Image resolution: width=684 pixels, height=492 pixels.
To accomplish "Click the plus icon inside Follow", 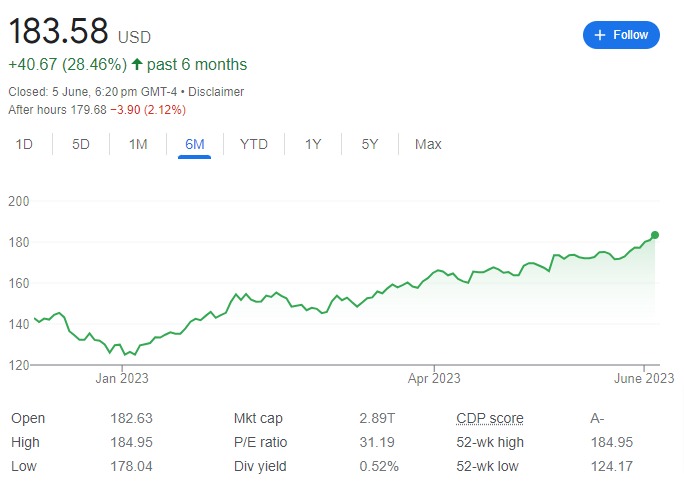I will coord(600,35).
